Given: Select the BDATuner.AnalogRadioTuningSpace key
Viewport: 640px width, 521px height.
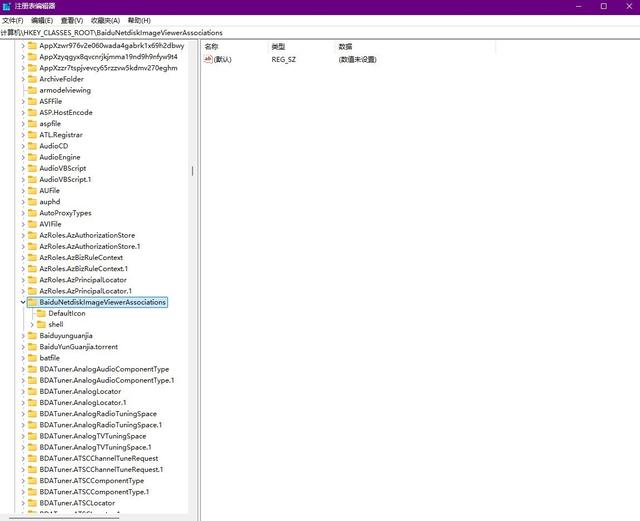Looking at the screenshot, I should coord(98,414).
